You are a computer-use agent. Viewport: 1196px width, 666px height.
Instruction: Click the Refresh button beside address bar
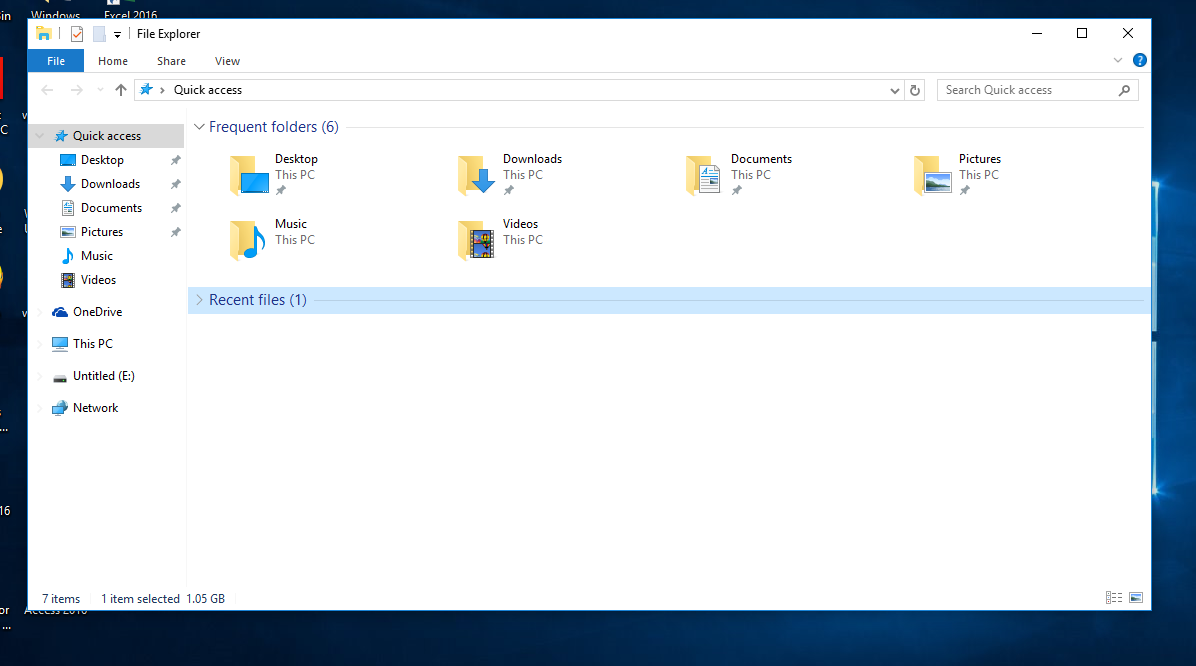pos(915,90)
